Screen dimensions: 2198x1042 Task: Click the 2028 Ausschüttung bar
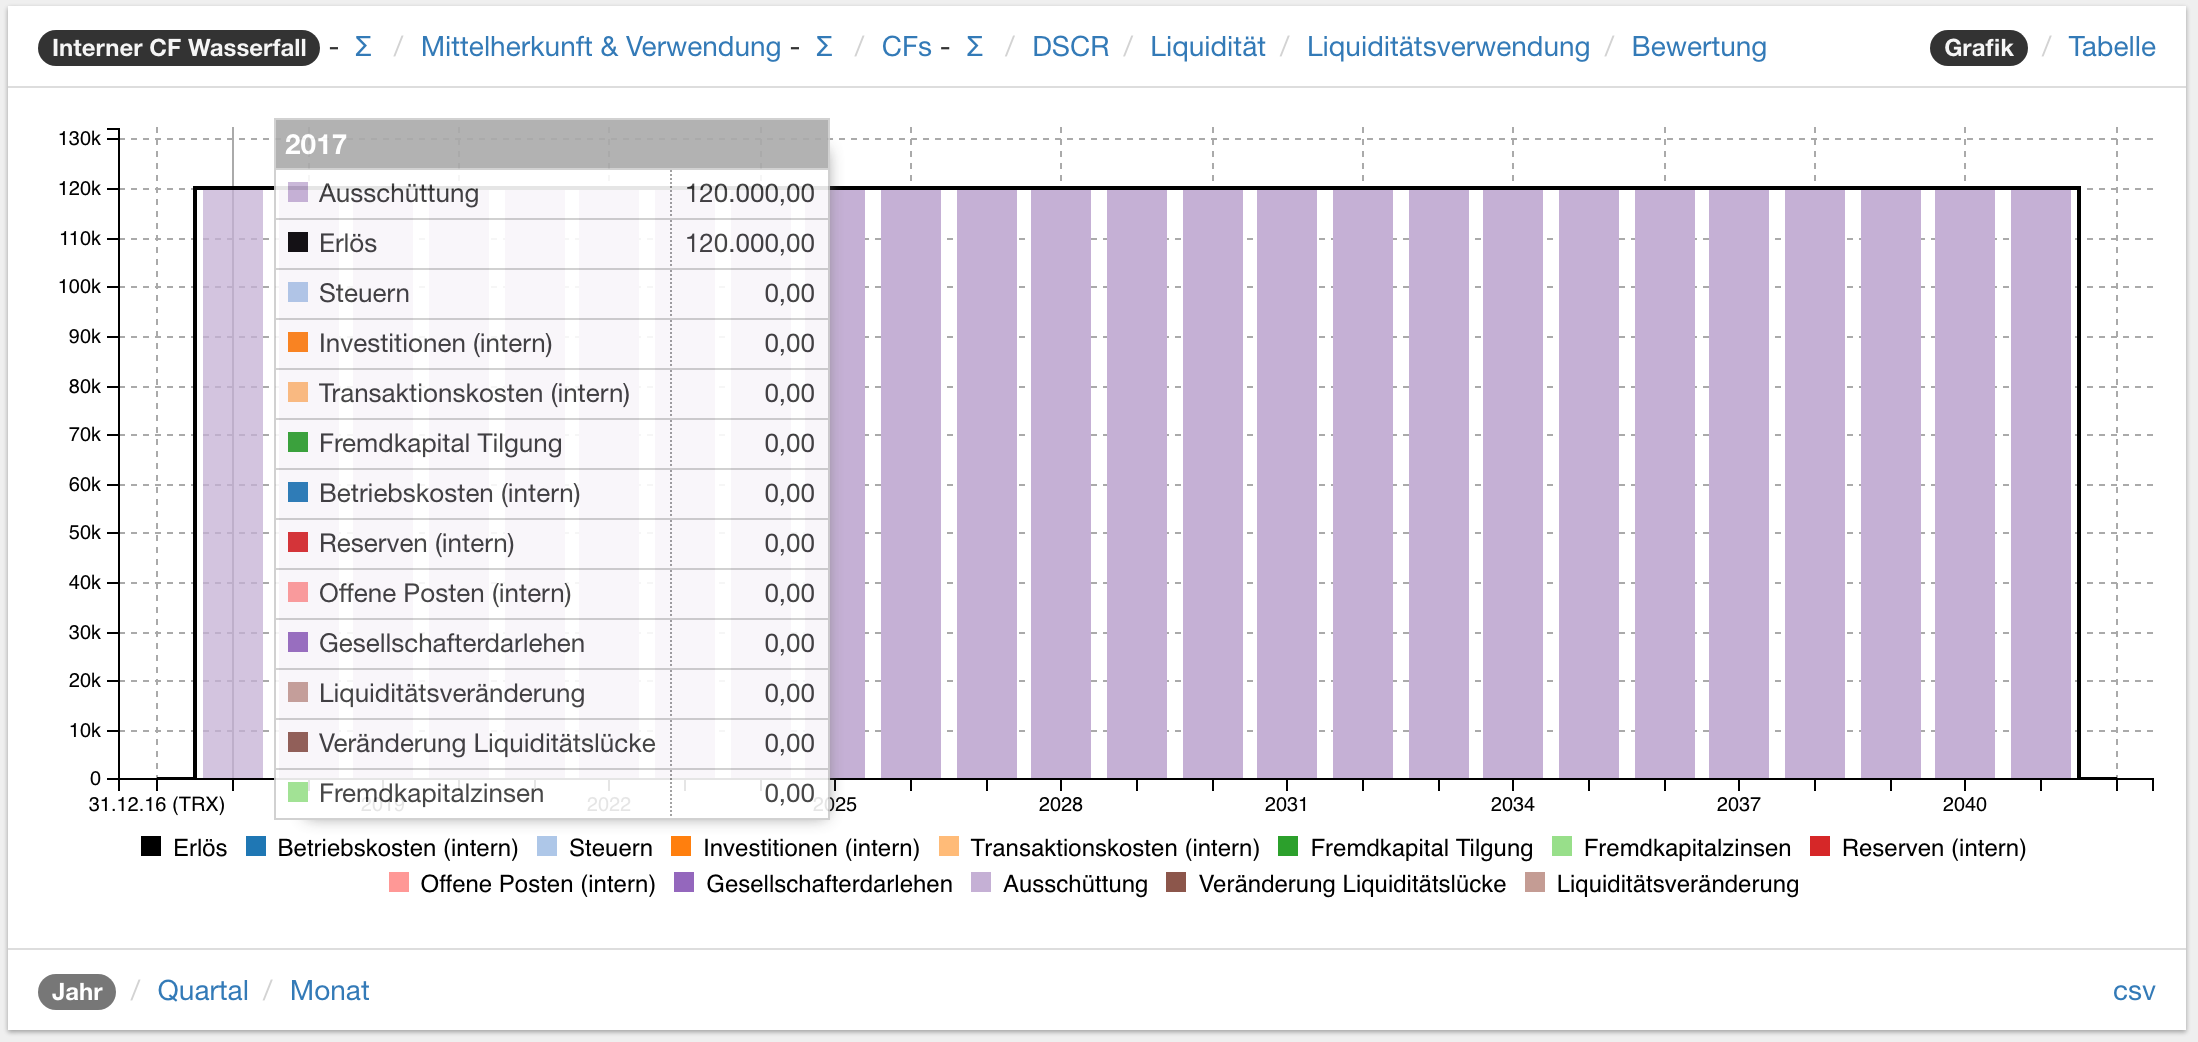tap(1061, 480)
